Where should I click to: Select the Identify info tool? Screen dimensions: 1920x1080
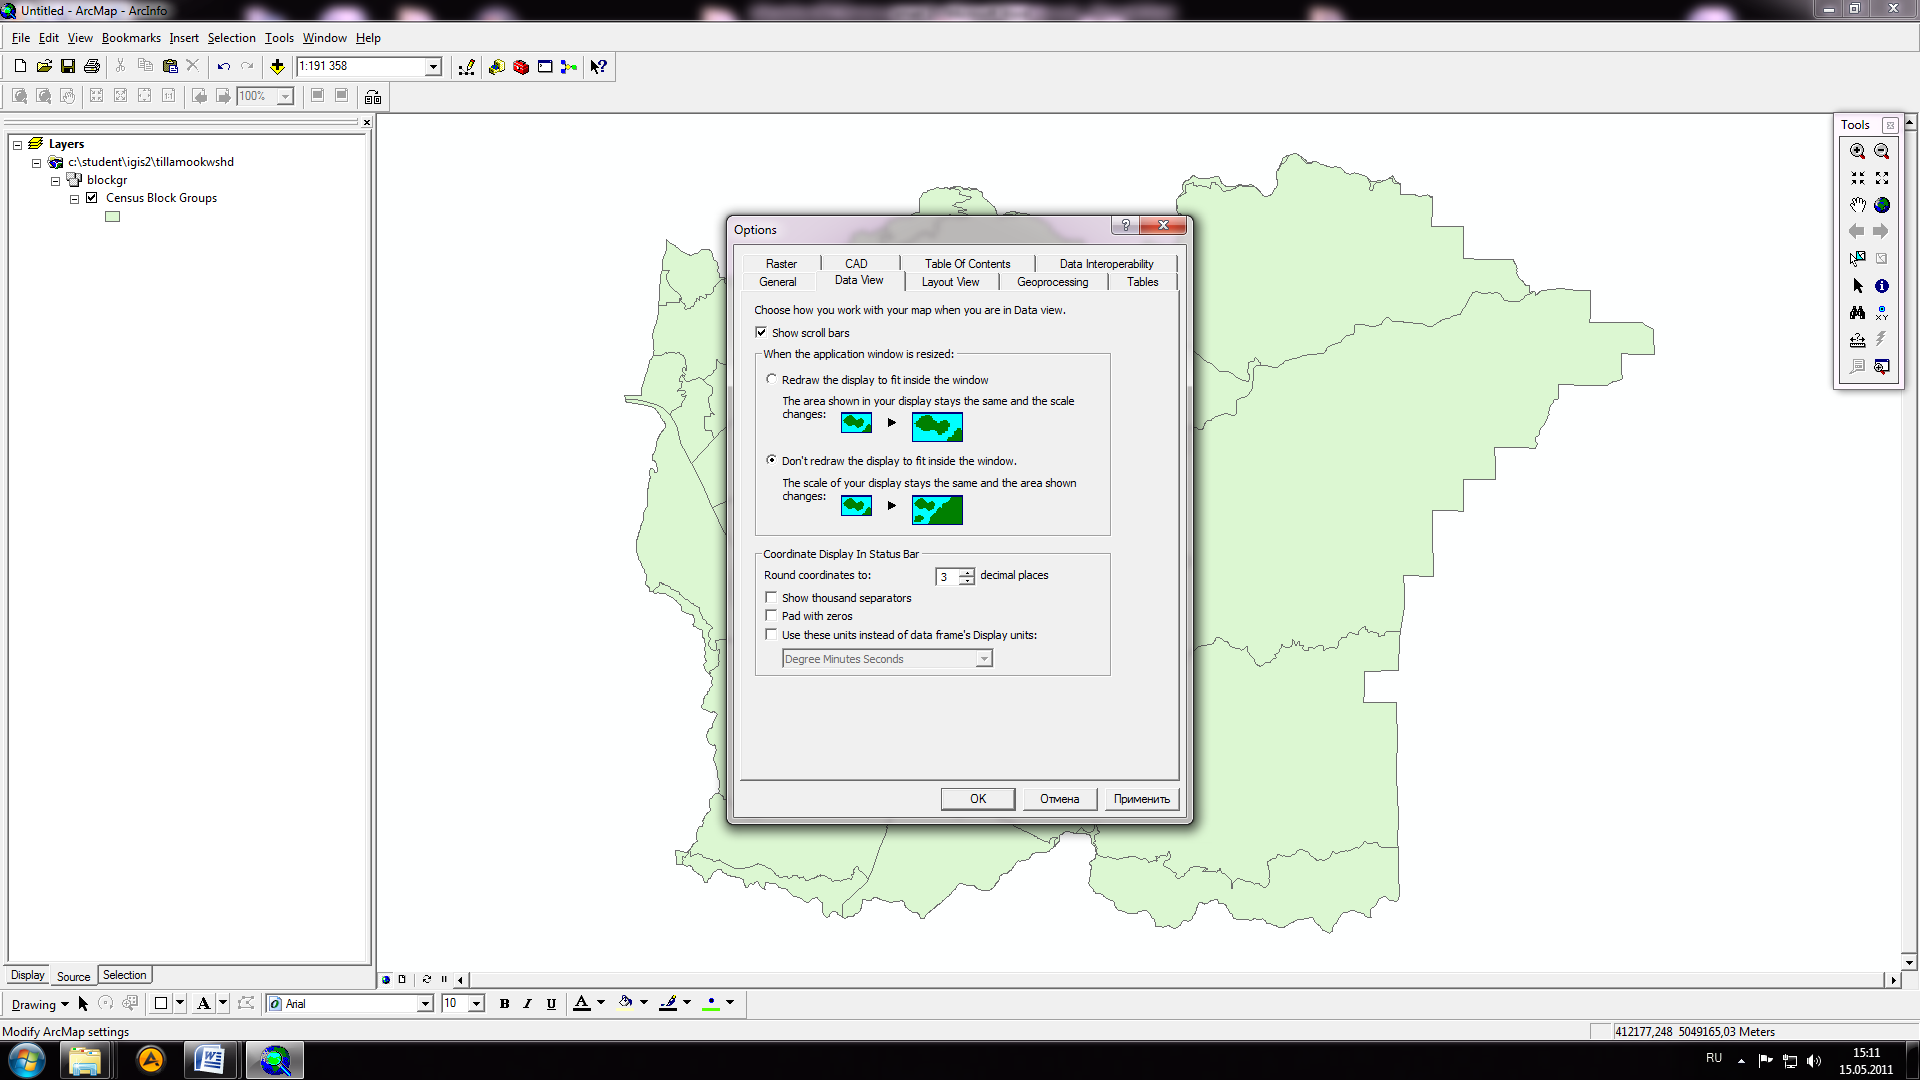coord(1882,286)
